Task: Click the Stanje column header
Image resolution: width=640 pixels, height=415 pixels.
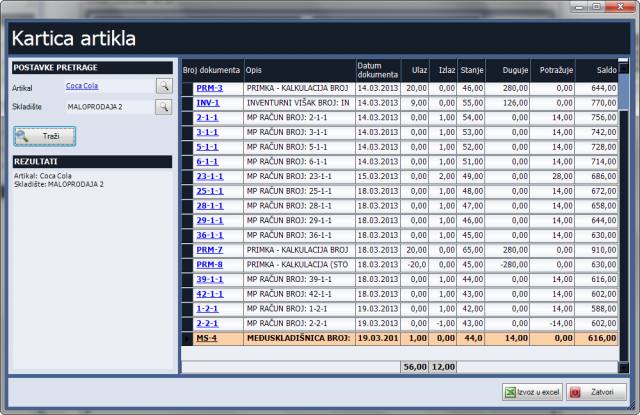Action: click(472, 70)
